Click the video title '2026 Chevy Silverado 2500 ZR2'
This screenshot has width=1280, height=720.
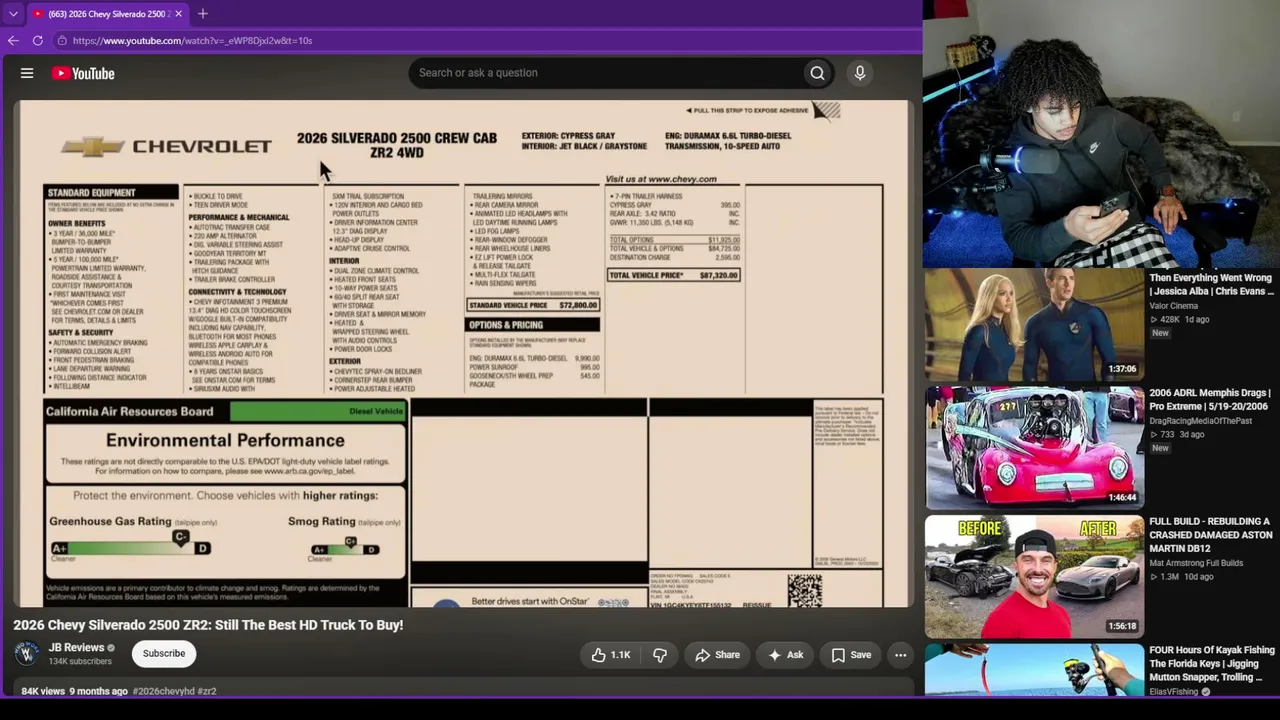click(208, 625)
